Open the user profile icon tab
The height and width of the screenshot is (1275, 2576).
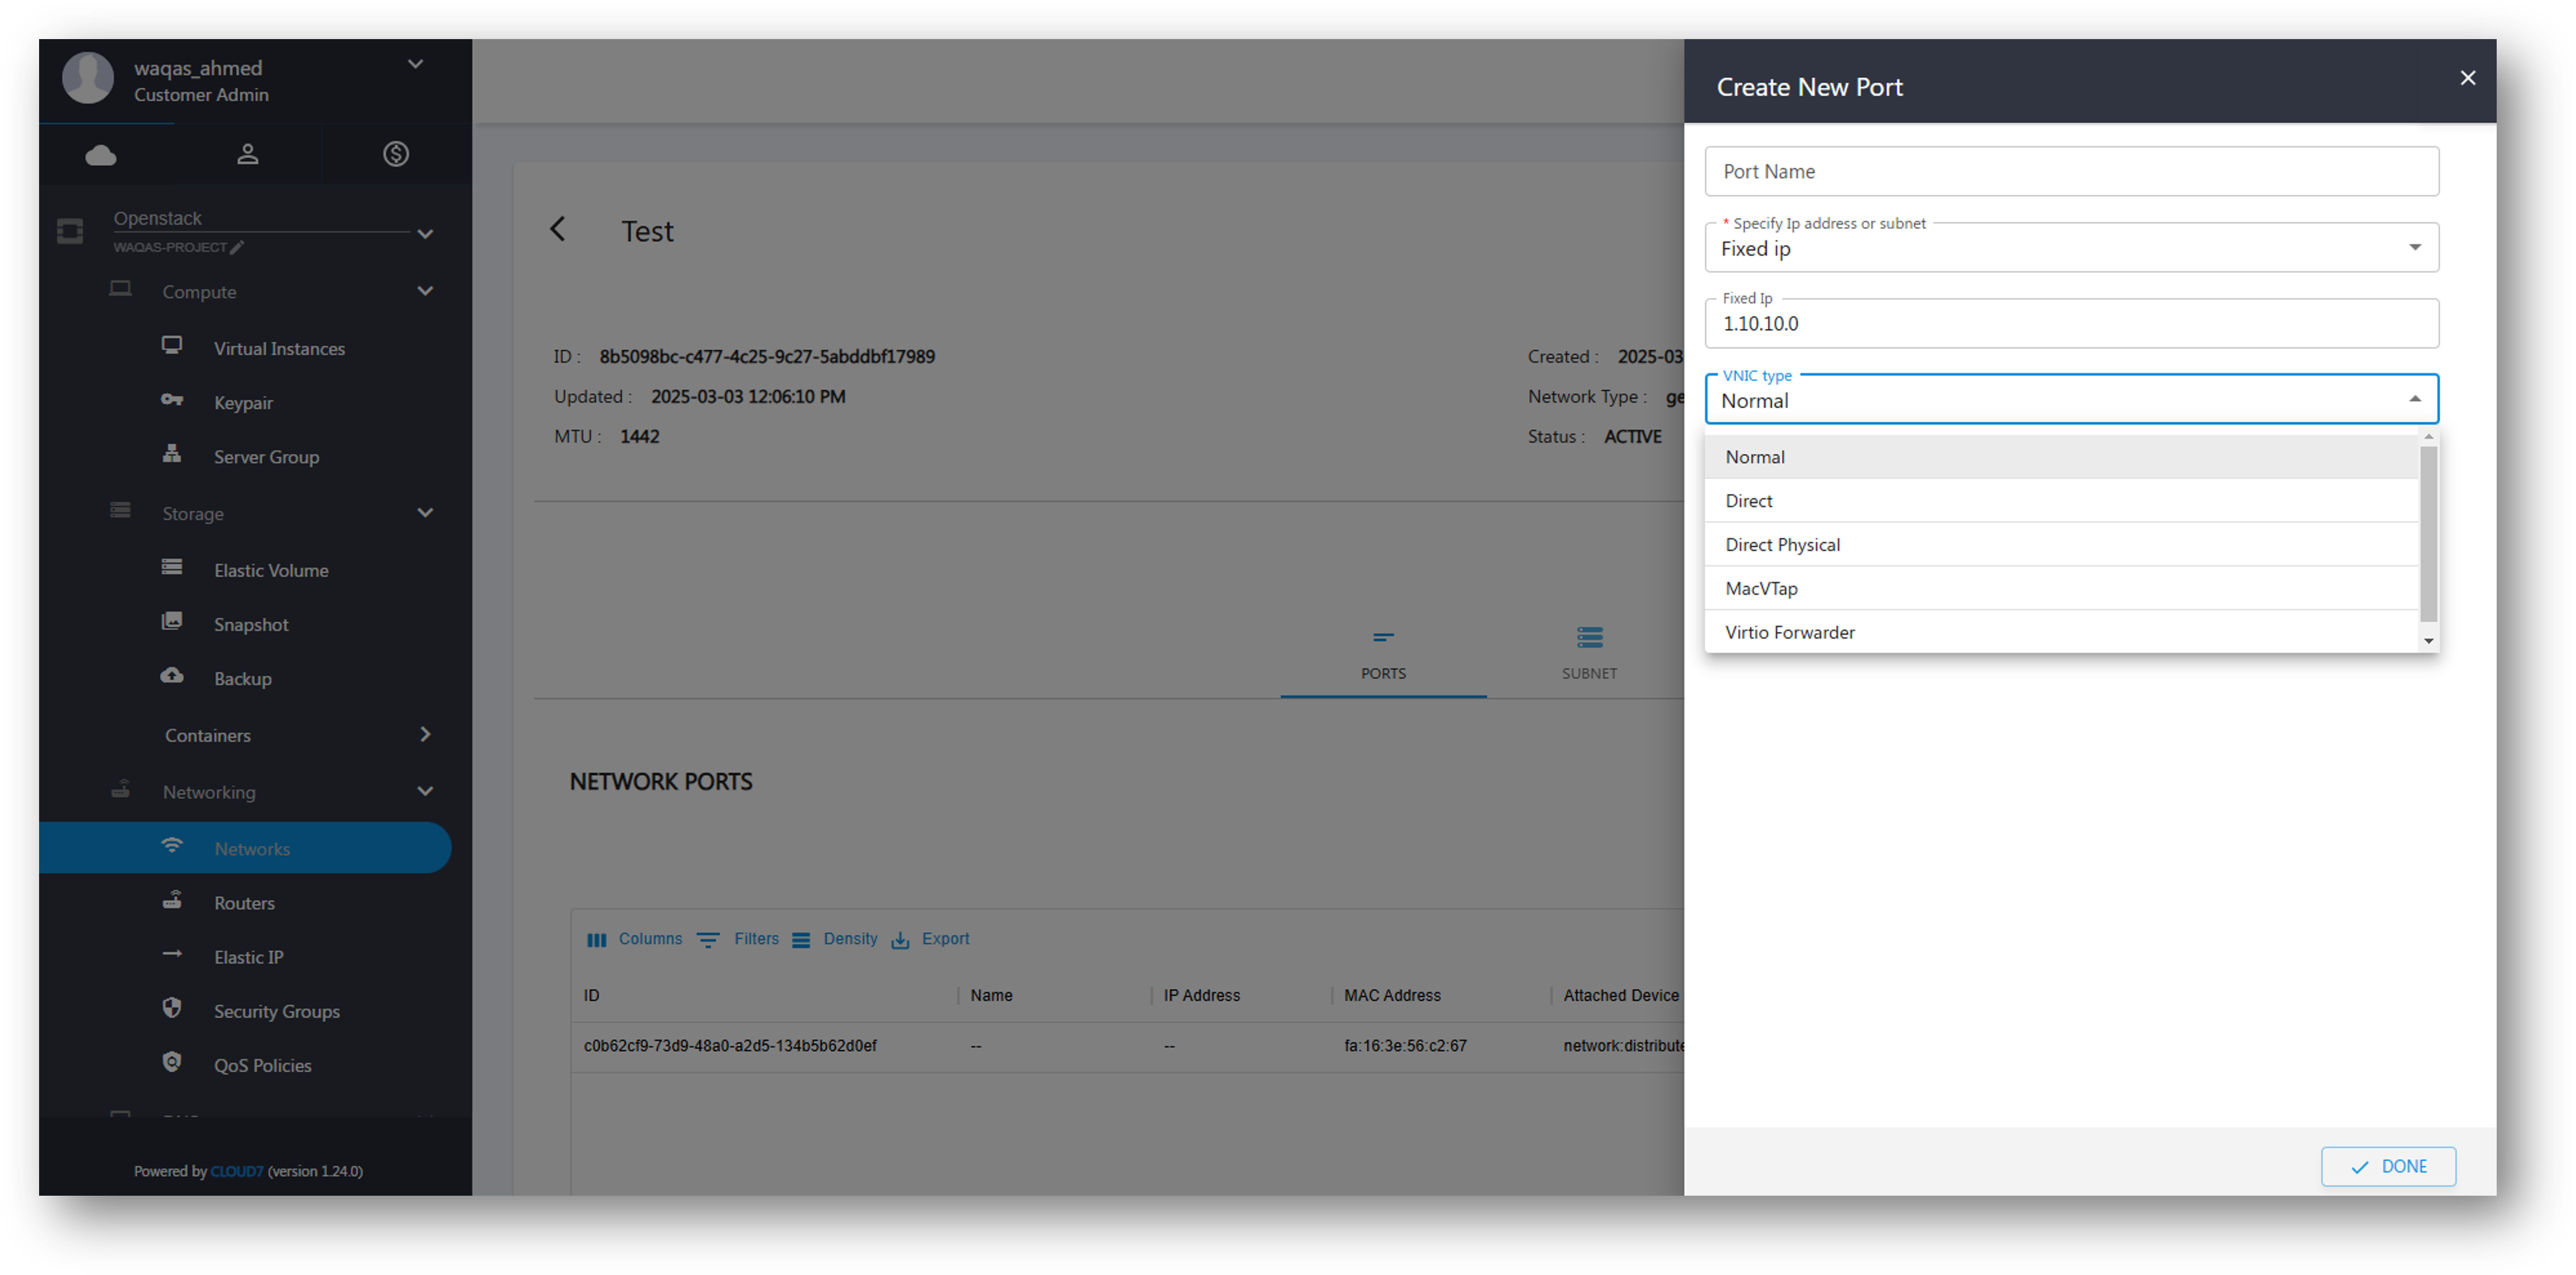tap(247, 154)
